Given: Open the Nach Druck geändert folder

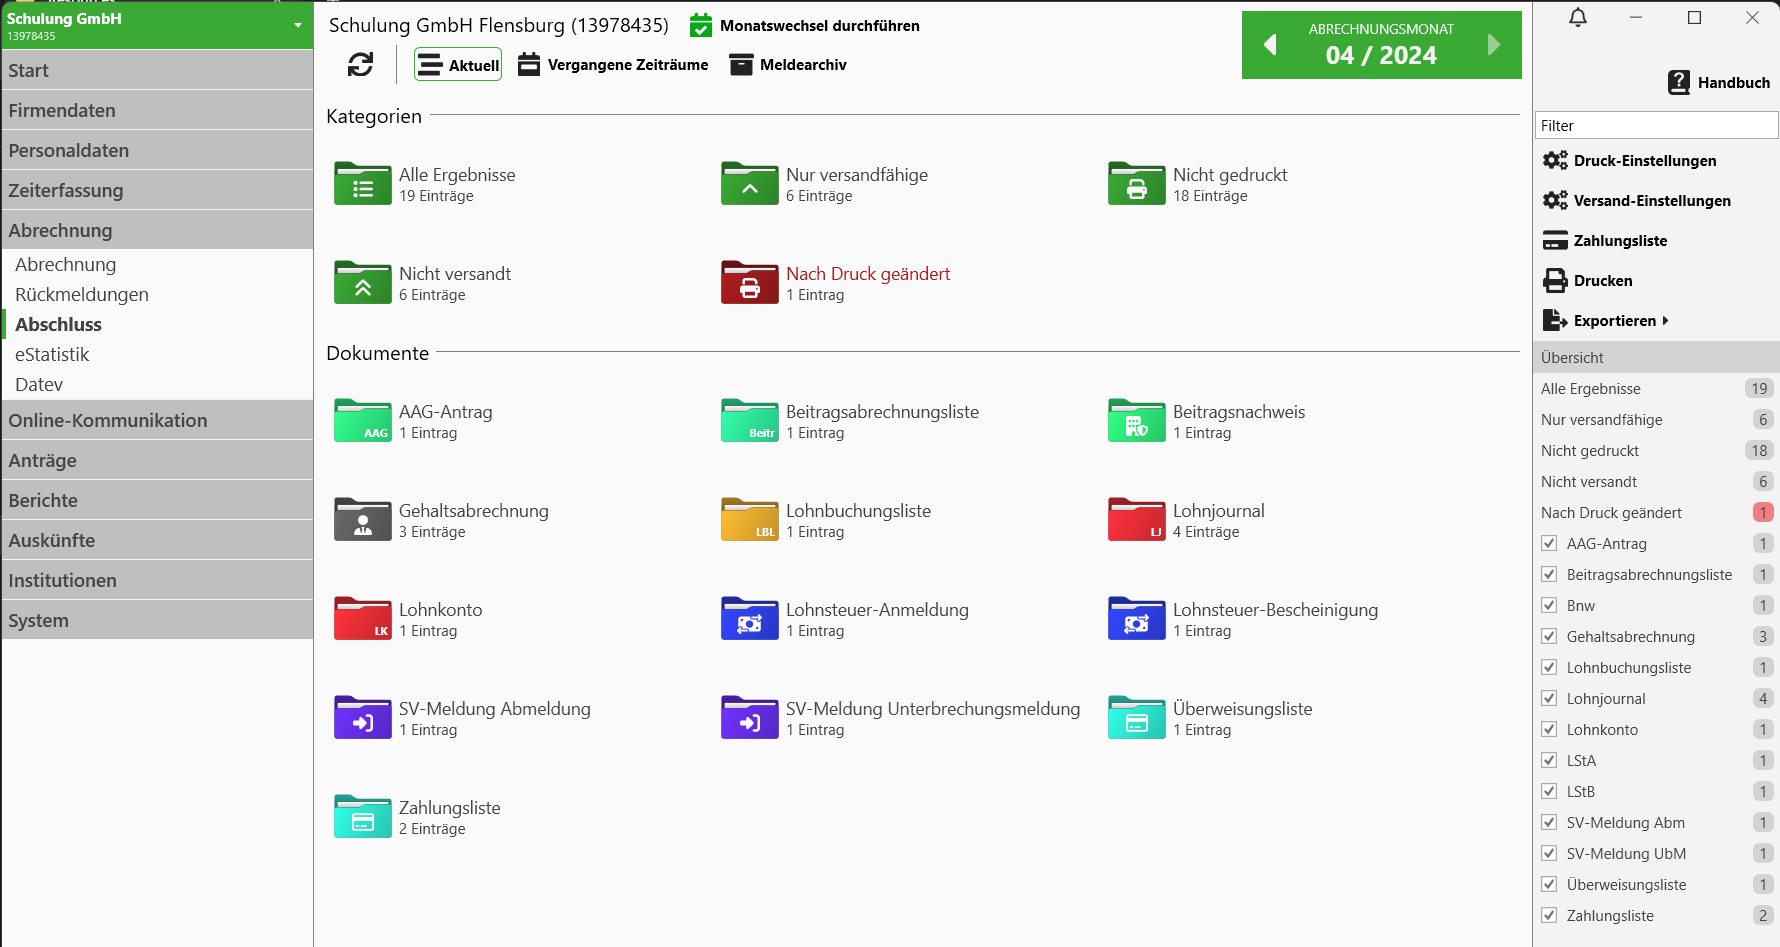Looking at the screenshot, I should pyautogui.click(x=749, y=283).
